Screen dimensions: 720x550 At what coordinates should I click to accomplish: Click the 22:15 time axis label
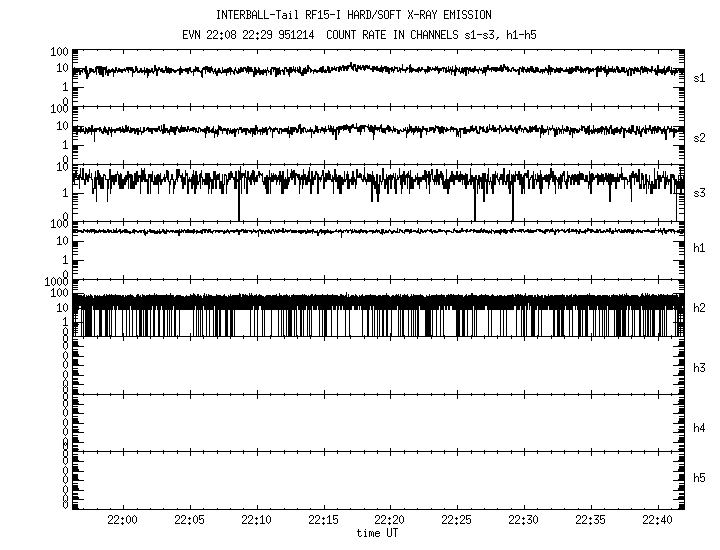click(323, 520)
